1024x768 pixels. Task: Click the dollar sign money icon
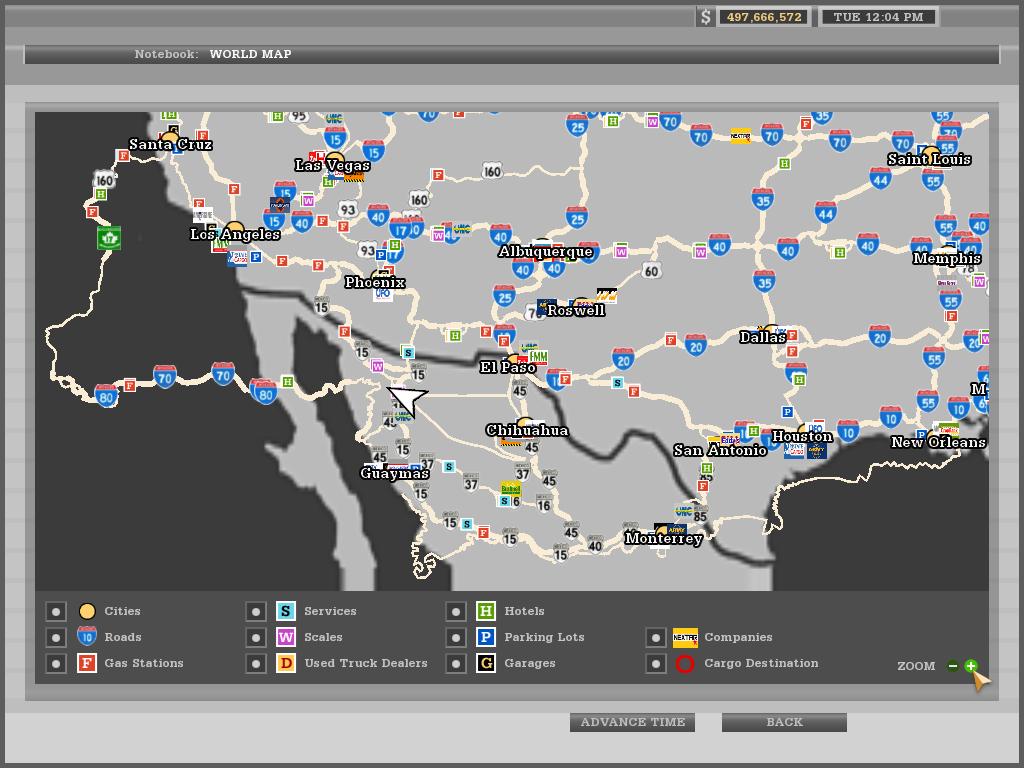tap(705, 17)
